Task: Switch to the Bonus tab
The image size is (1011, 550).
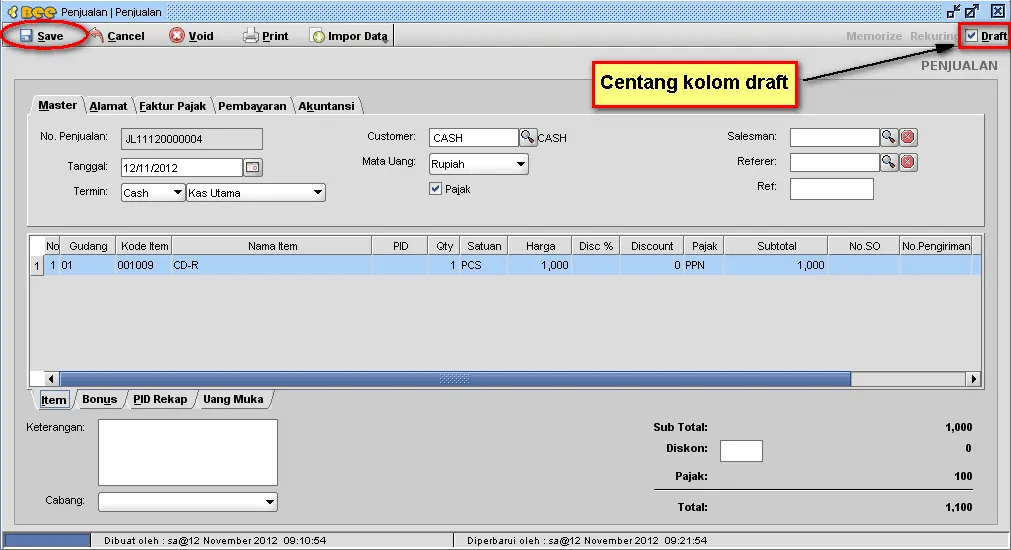Action: point(99,399)
